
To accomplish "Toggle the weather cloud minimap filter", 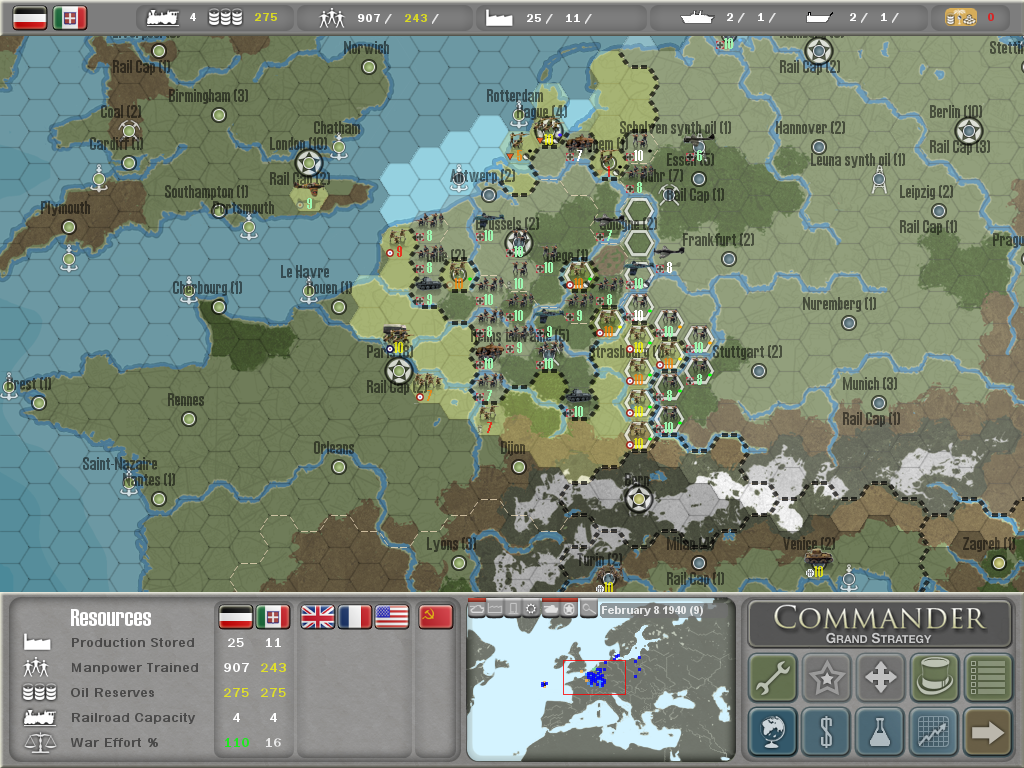I will coord(477,609).
